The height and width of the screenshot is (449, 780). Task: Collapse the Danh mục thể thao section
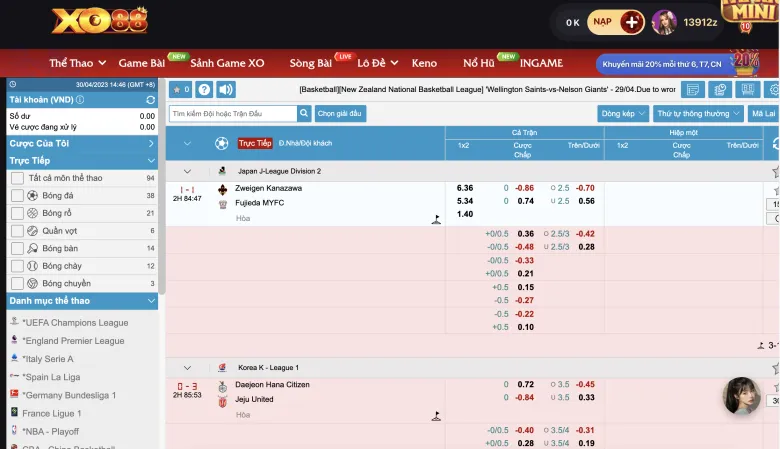pyautogui.click(x=82, y=301)
